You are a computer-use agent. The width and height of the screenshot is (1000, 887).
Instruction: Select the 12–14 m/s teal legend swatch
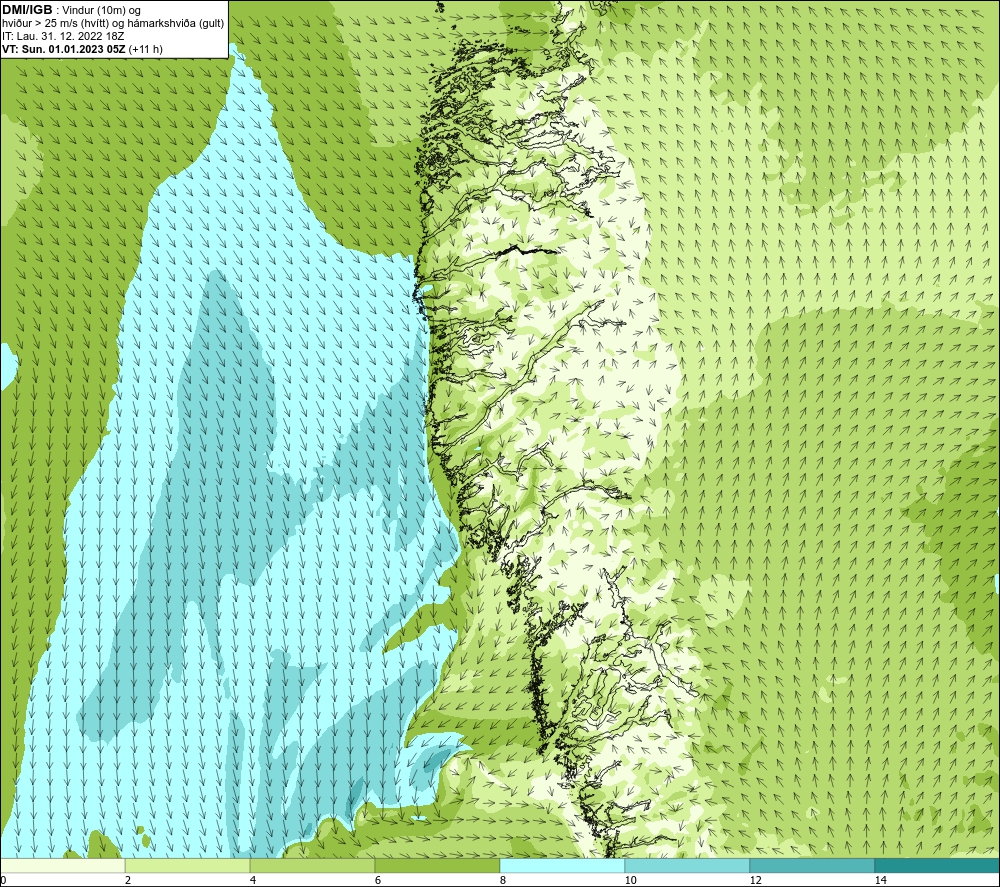point(812,866)
